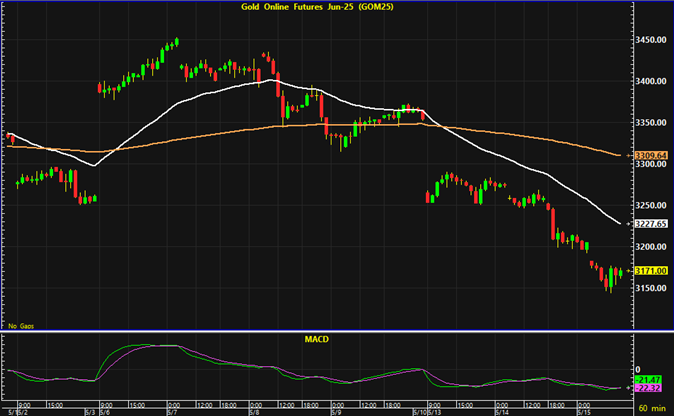The height and width of the screenshot is (416, 674).
Task: Click the 3200.00 price axis label
Action: 651,247
